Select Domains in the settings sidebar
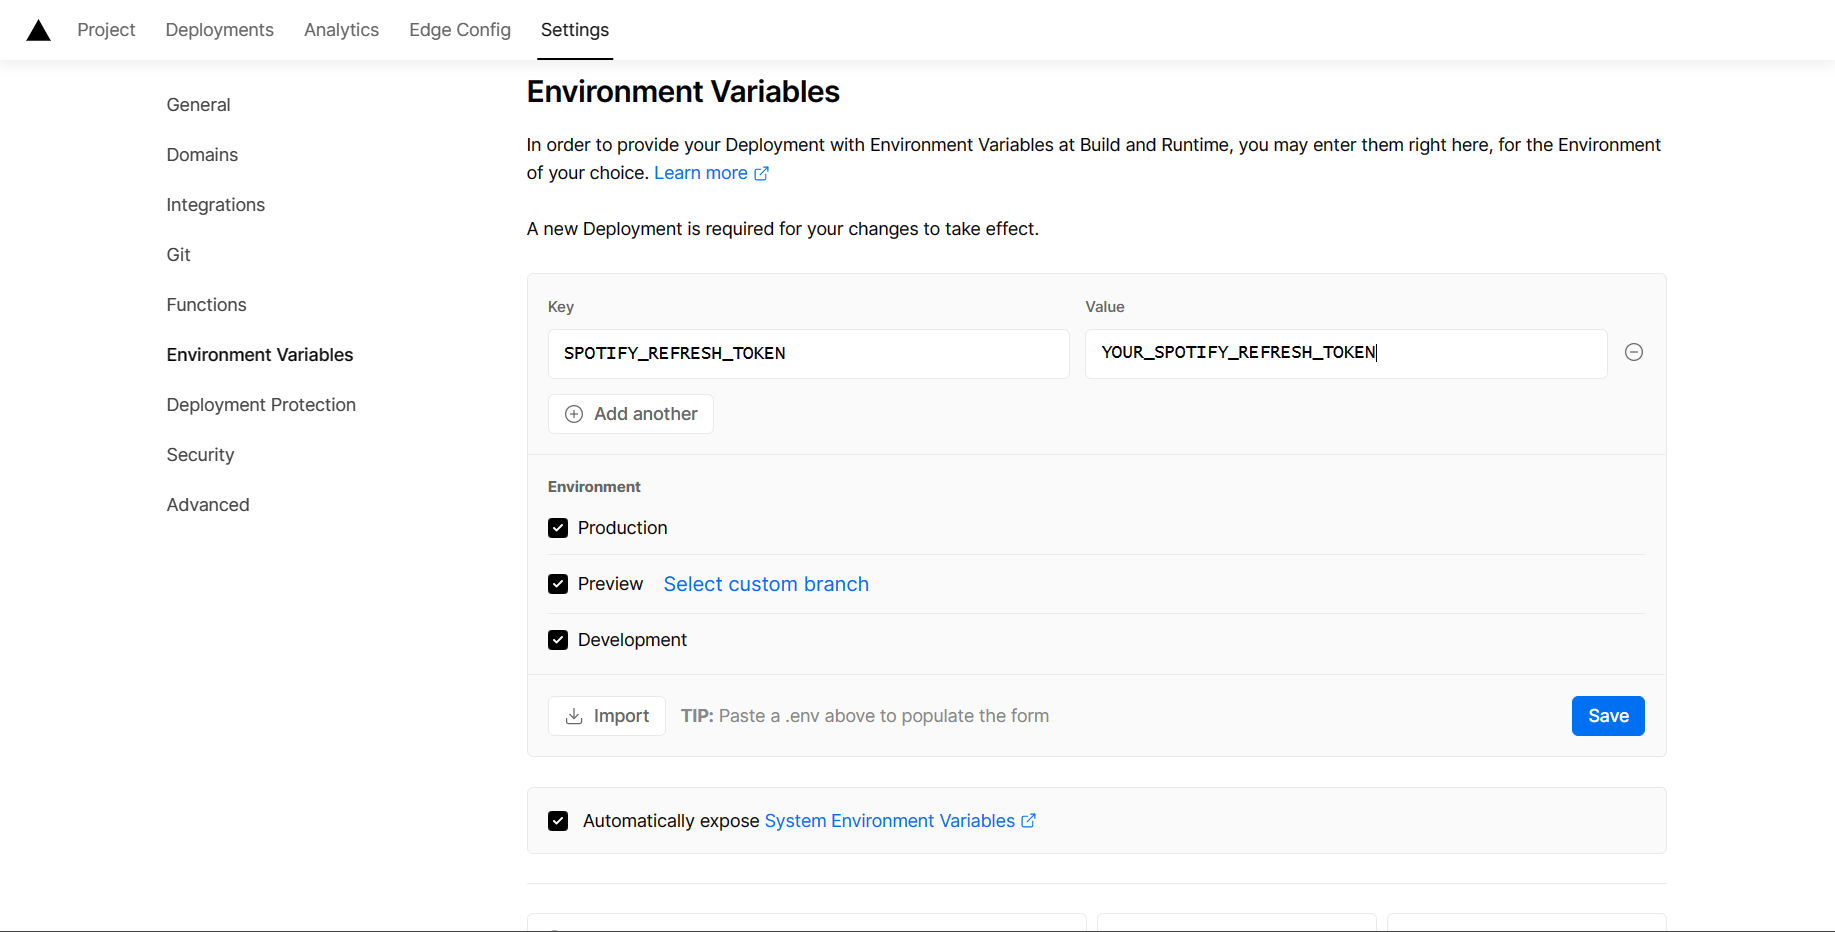The image size is (1835, 932). click(x=202, y=155)
